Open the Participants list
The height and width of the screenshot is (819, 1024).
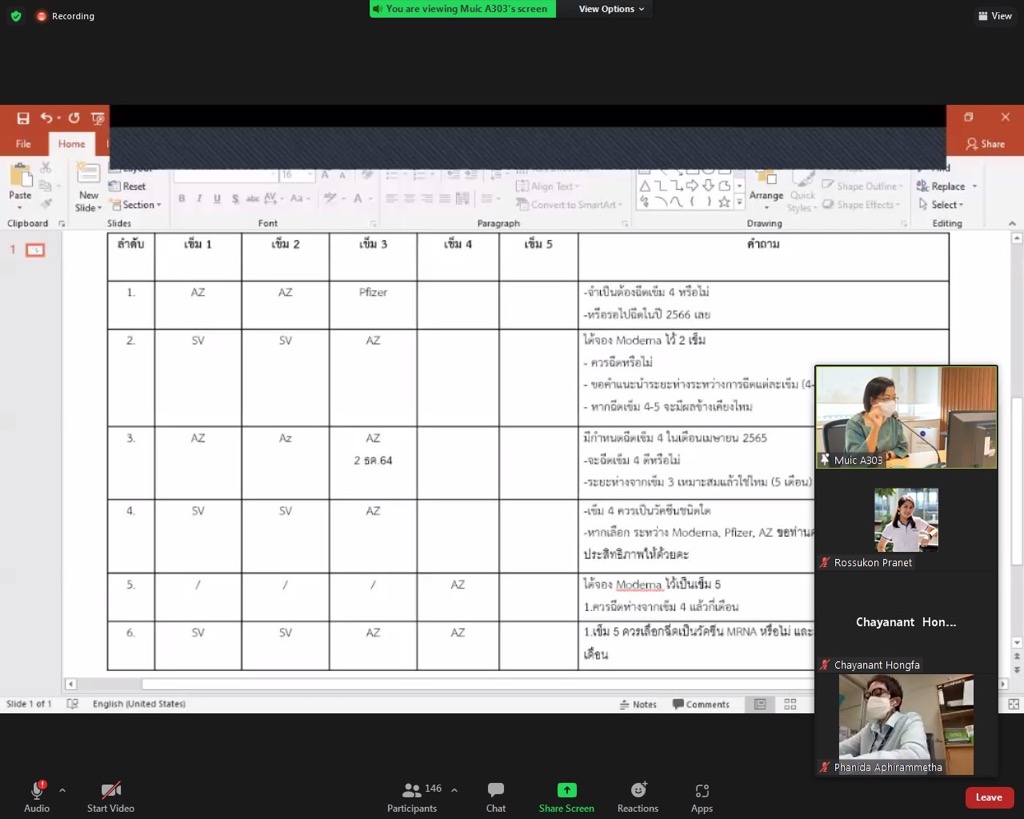tap(412, 797)
